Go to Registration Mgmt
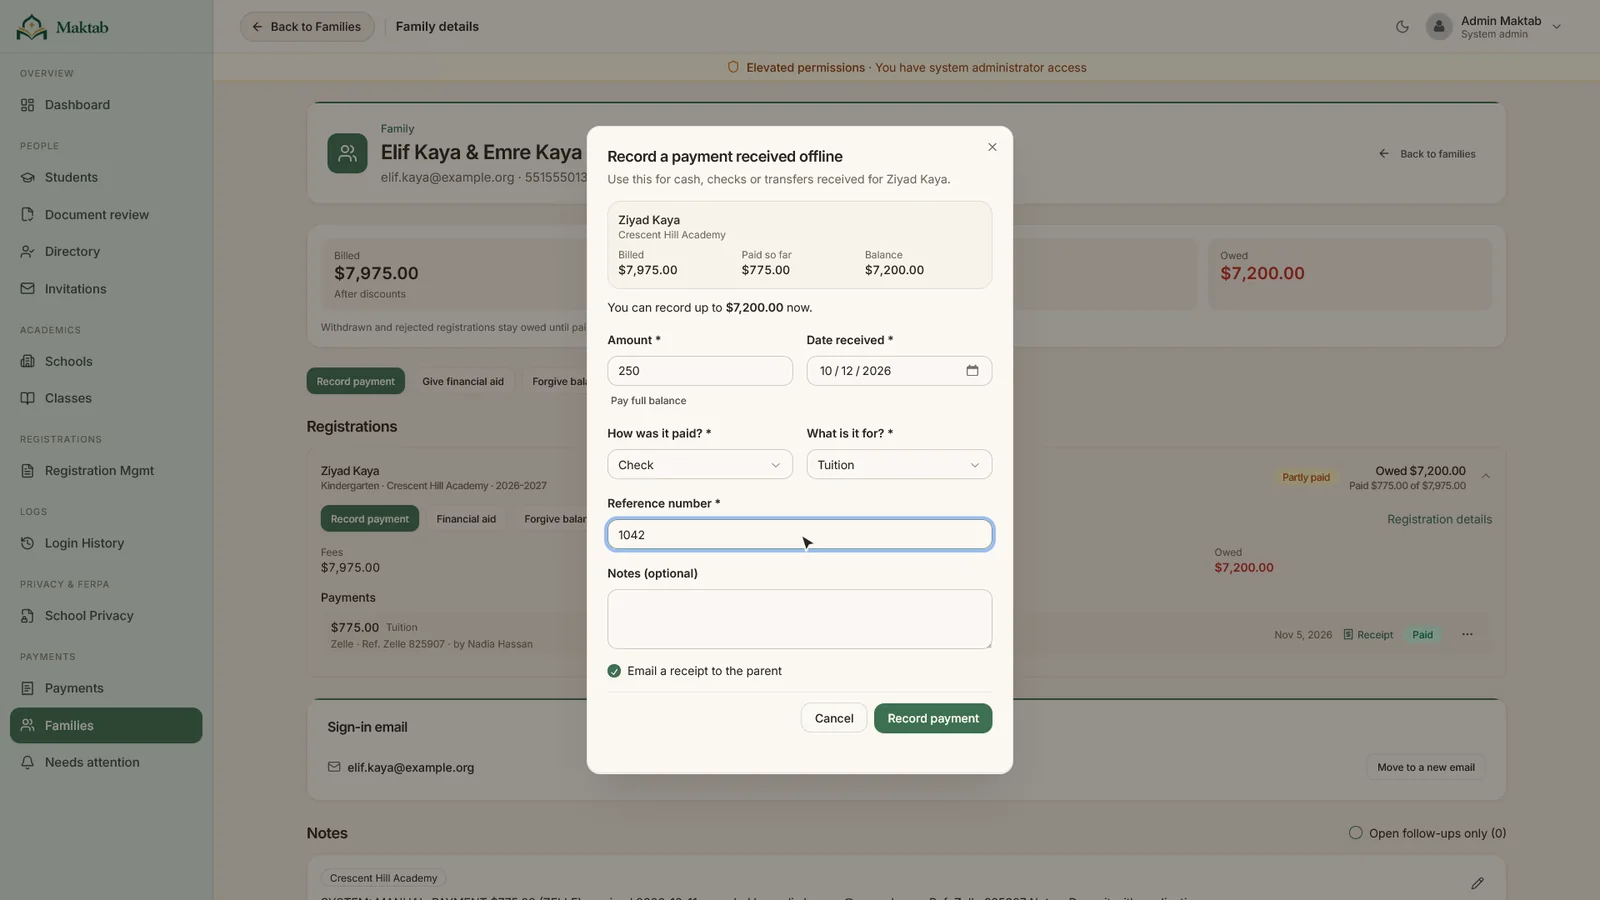The height and width of the screenshot is (900, 1600). click(x=106, y=471)
